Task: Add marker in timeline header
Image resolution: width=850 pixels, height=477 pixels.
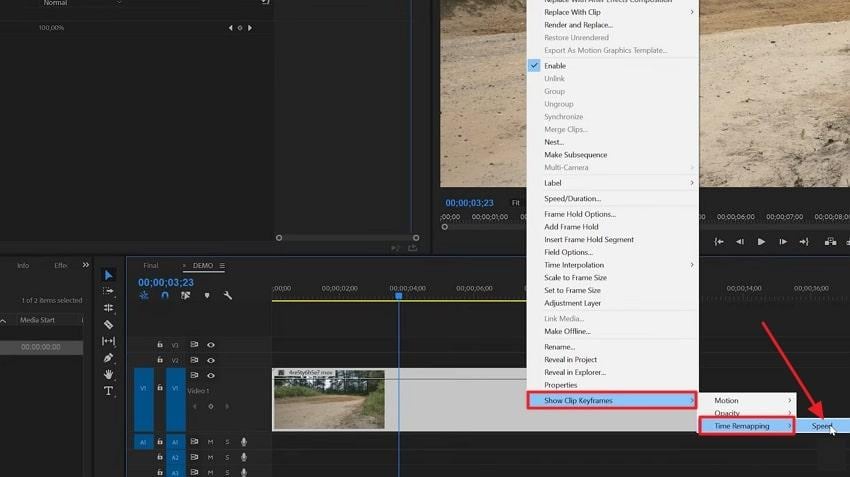Action: 207,295
